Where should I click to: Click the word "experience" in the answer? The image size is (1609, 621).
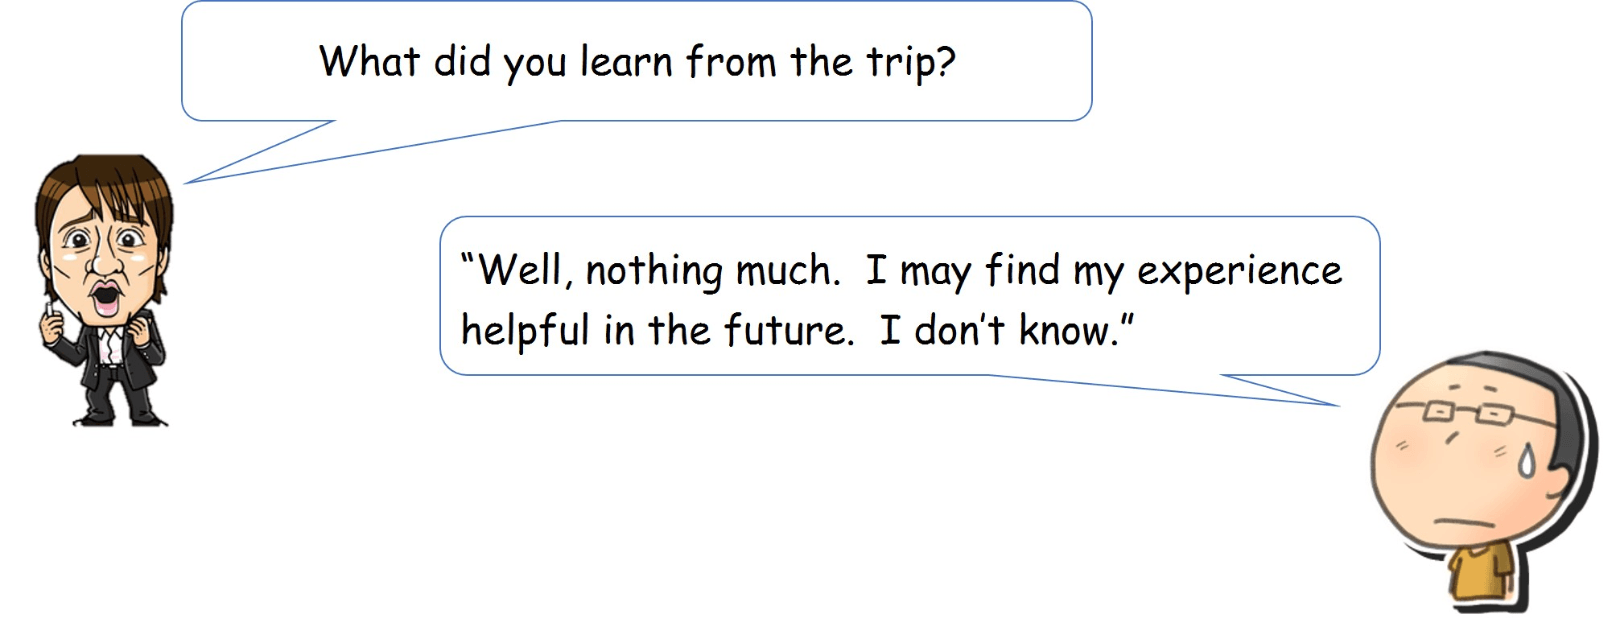1239,272
